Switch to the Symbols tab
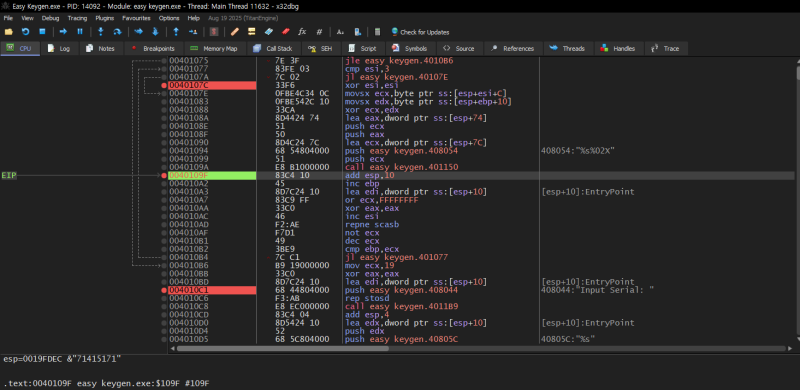The height and width of the screenshot is (390, 800). 410,48
